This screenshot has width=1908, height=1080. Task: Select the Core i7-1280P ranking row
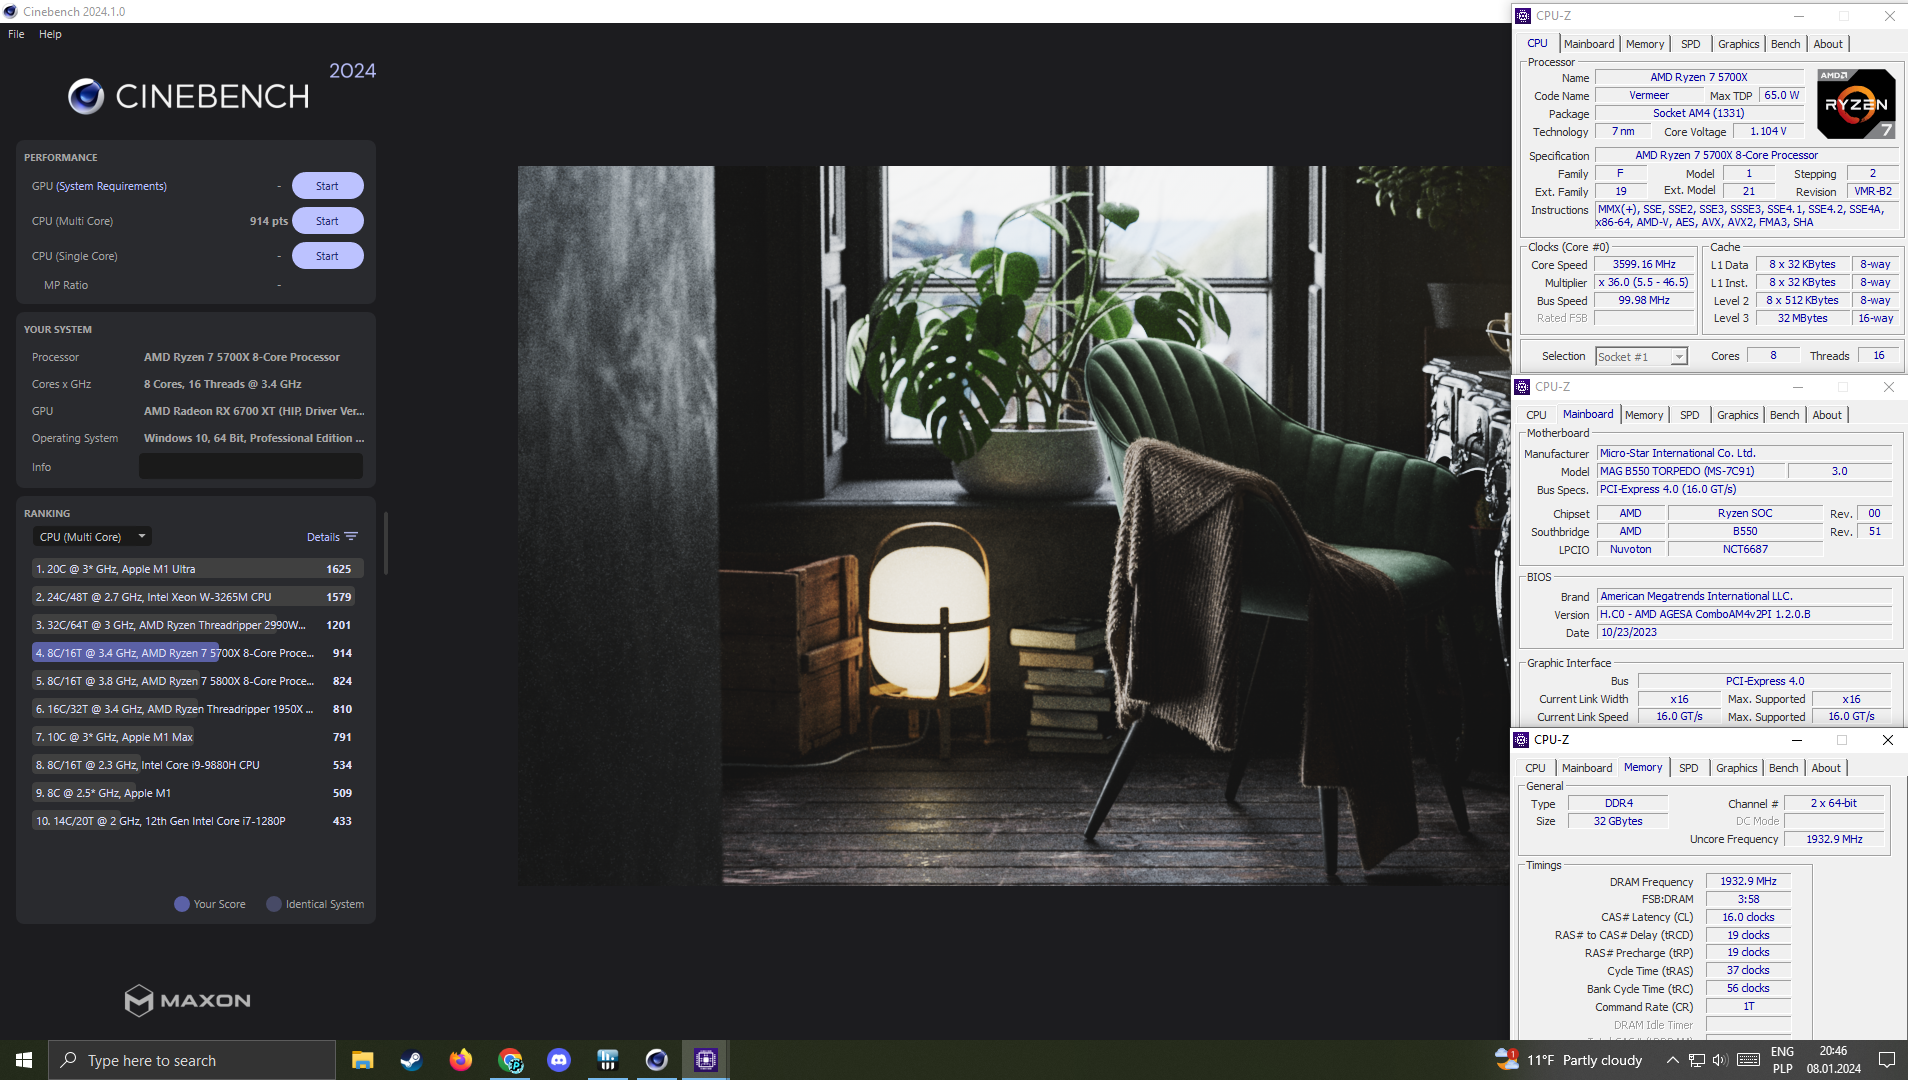coord(196,821)
